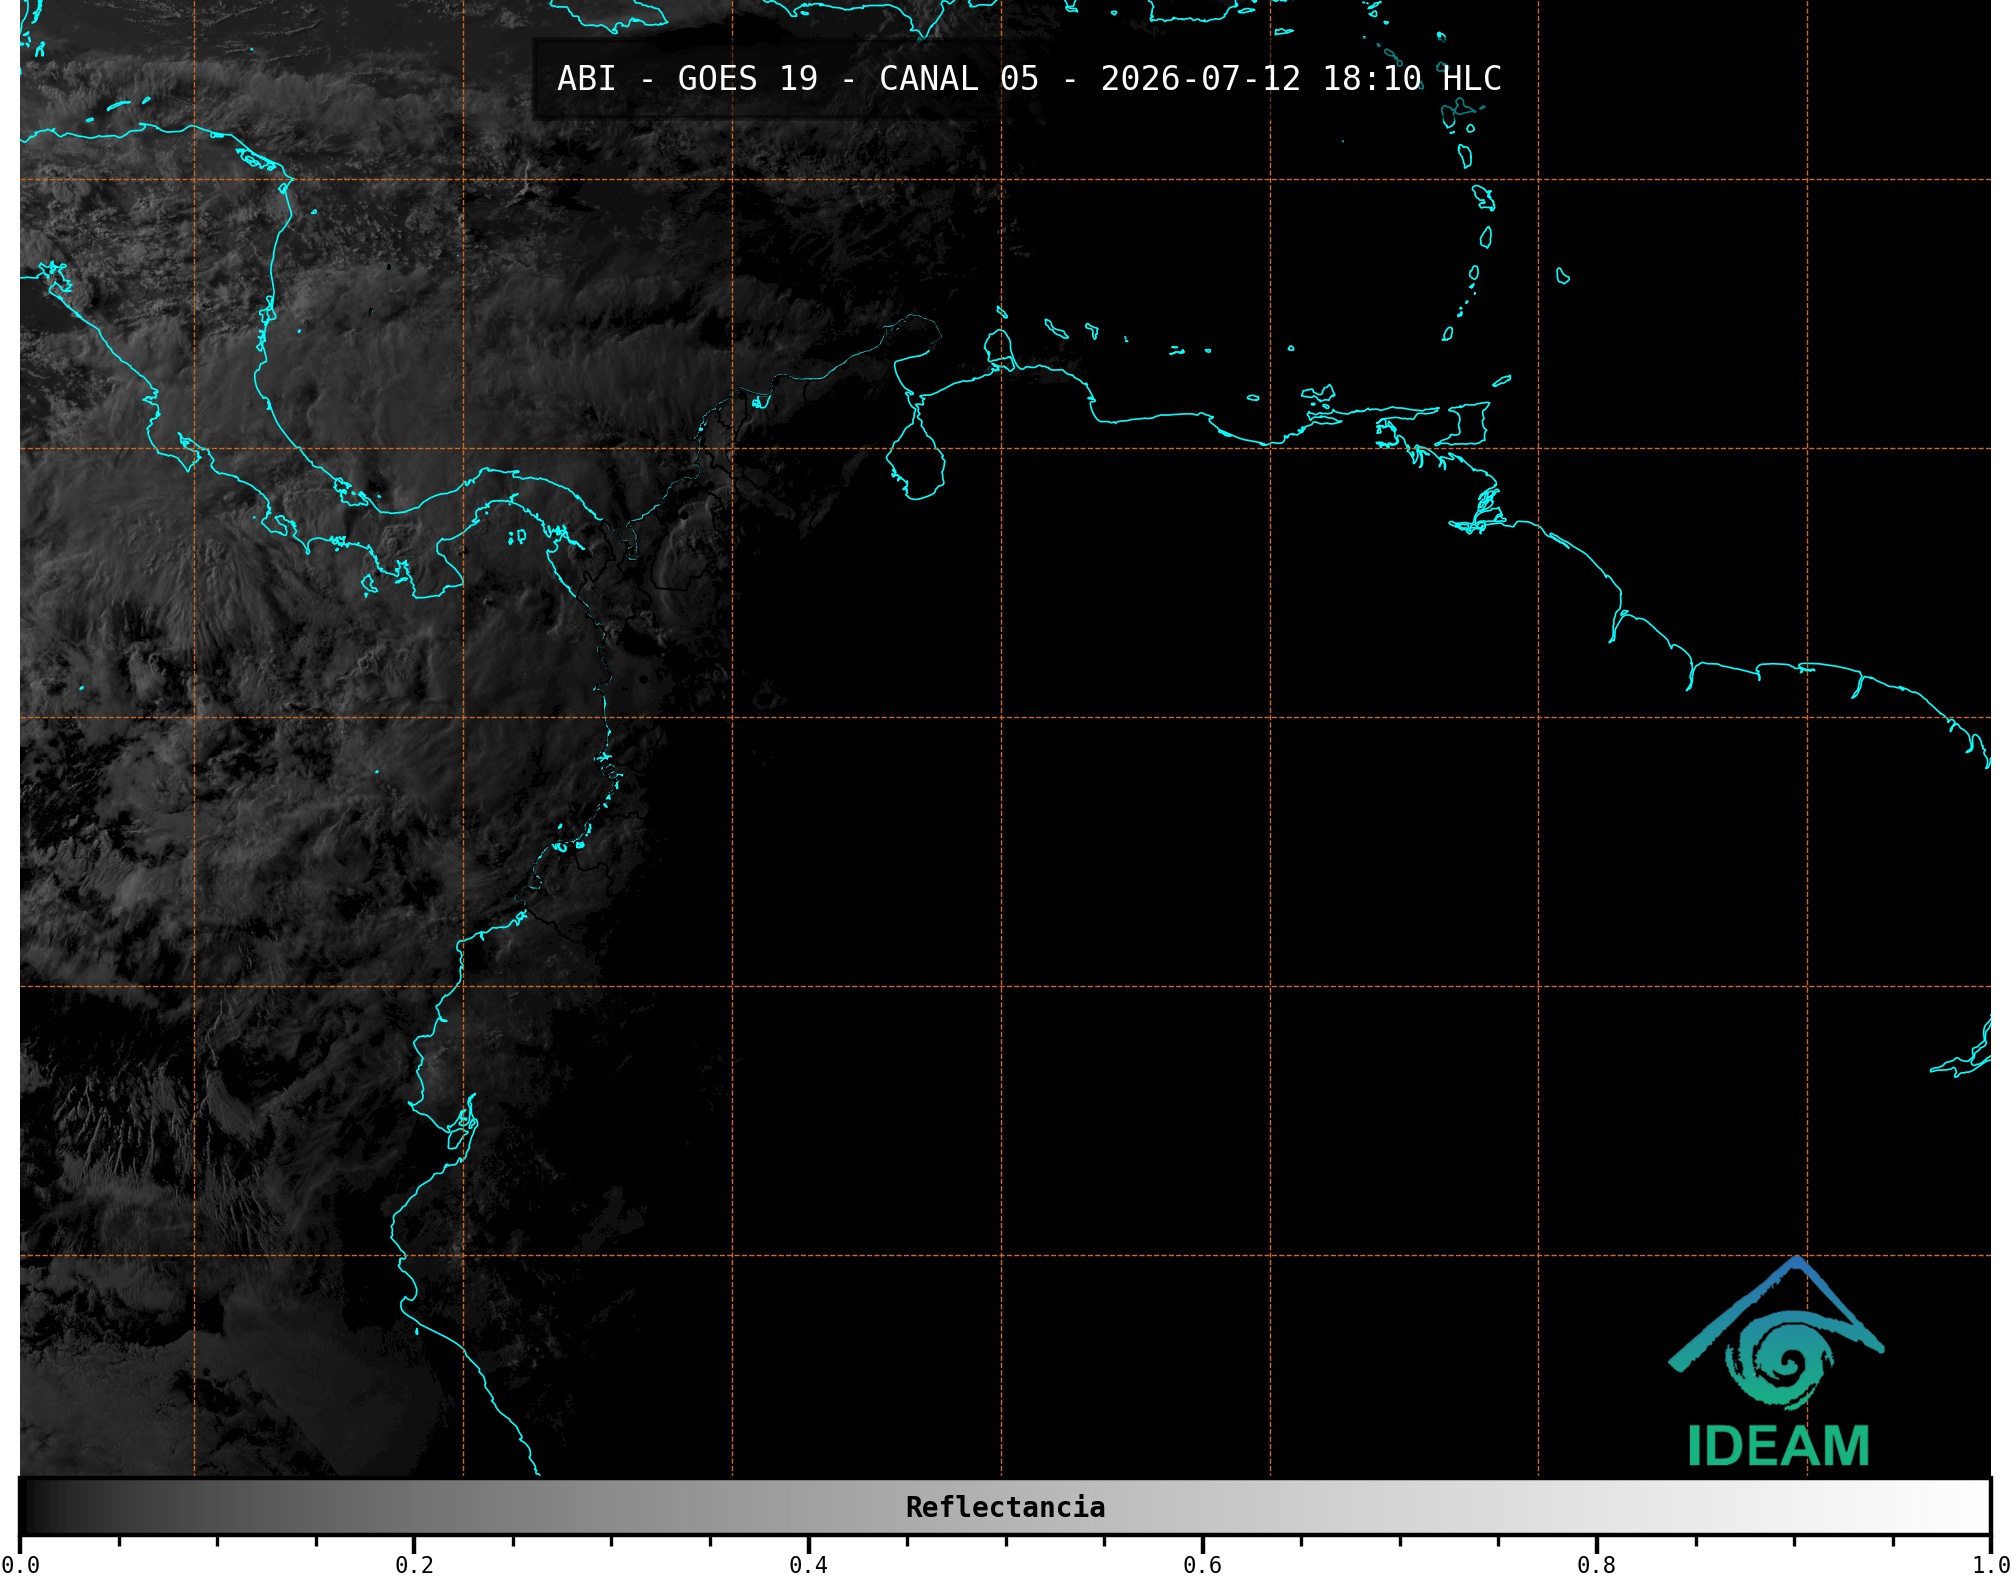Click the '0.4' colorbar tick label
Screen dimensions: 2011x1577
coord(808,1565)
